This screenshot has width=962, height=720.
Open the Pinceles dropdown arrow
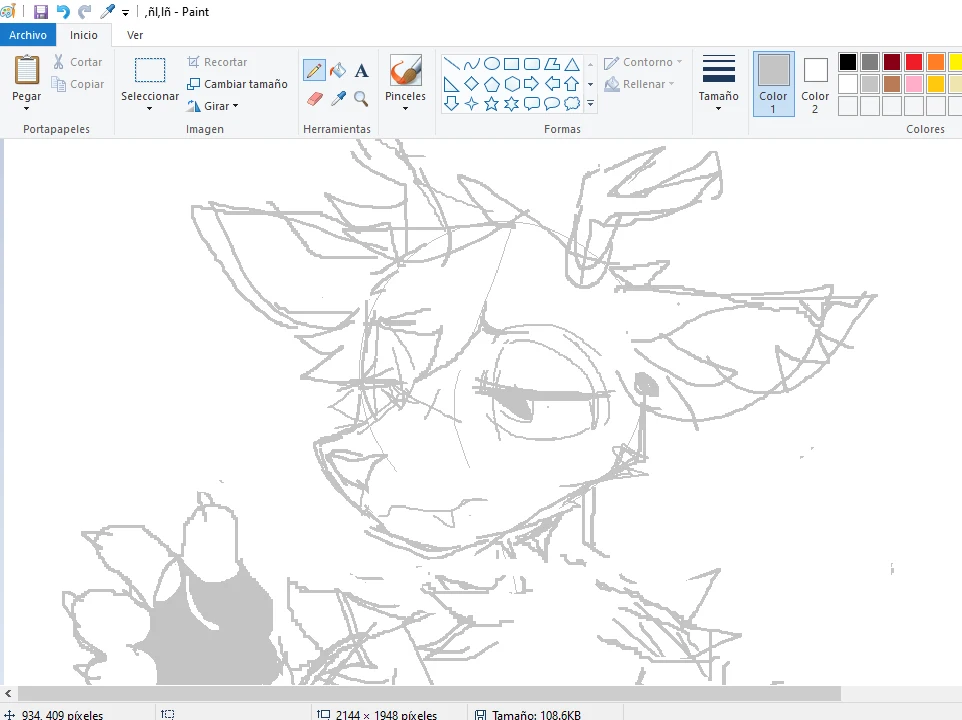coord(406,109)
